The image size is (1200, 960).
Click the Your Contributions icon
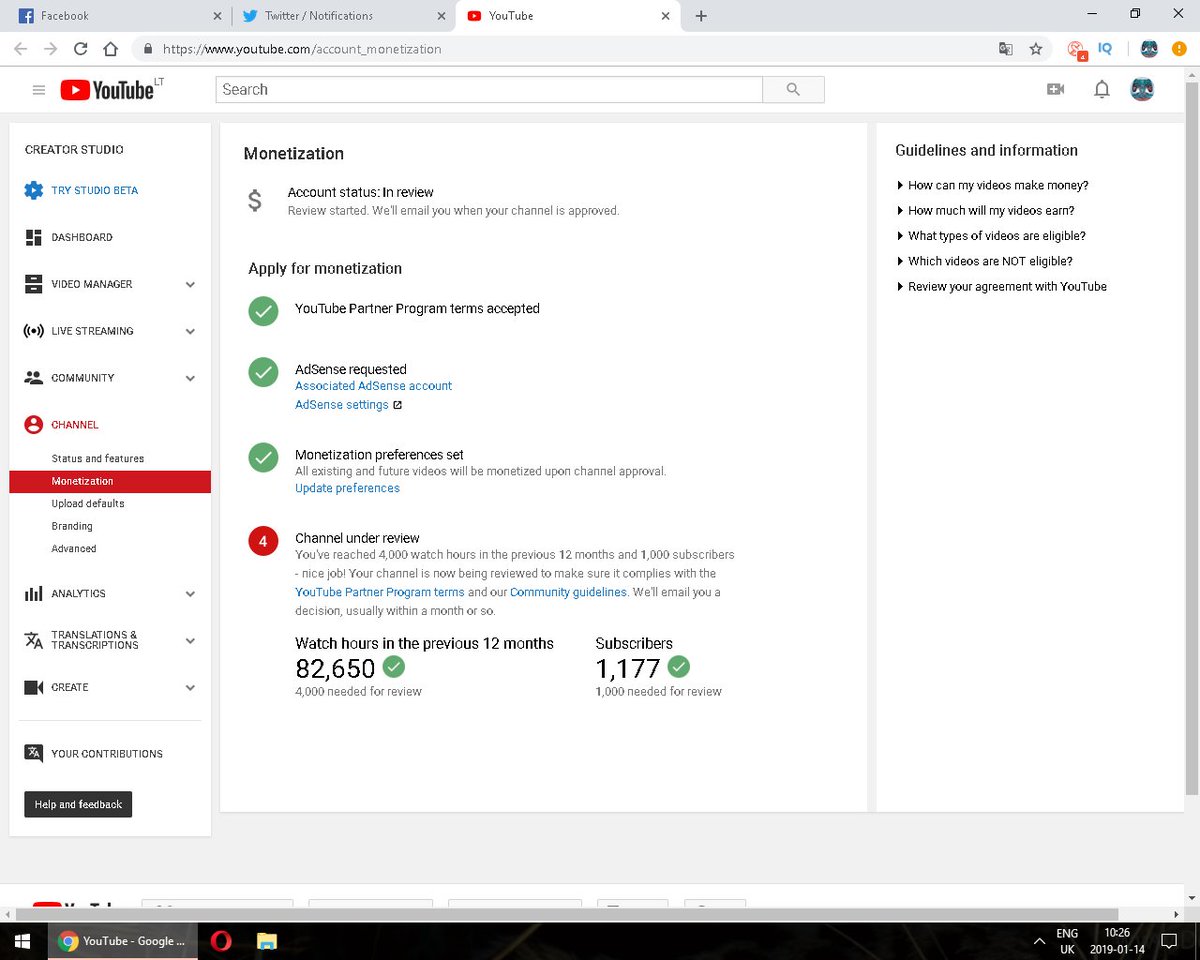tap(33, 754)
